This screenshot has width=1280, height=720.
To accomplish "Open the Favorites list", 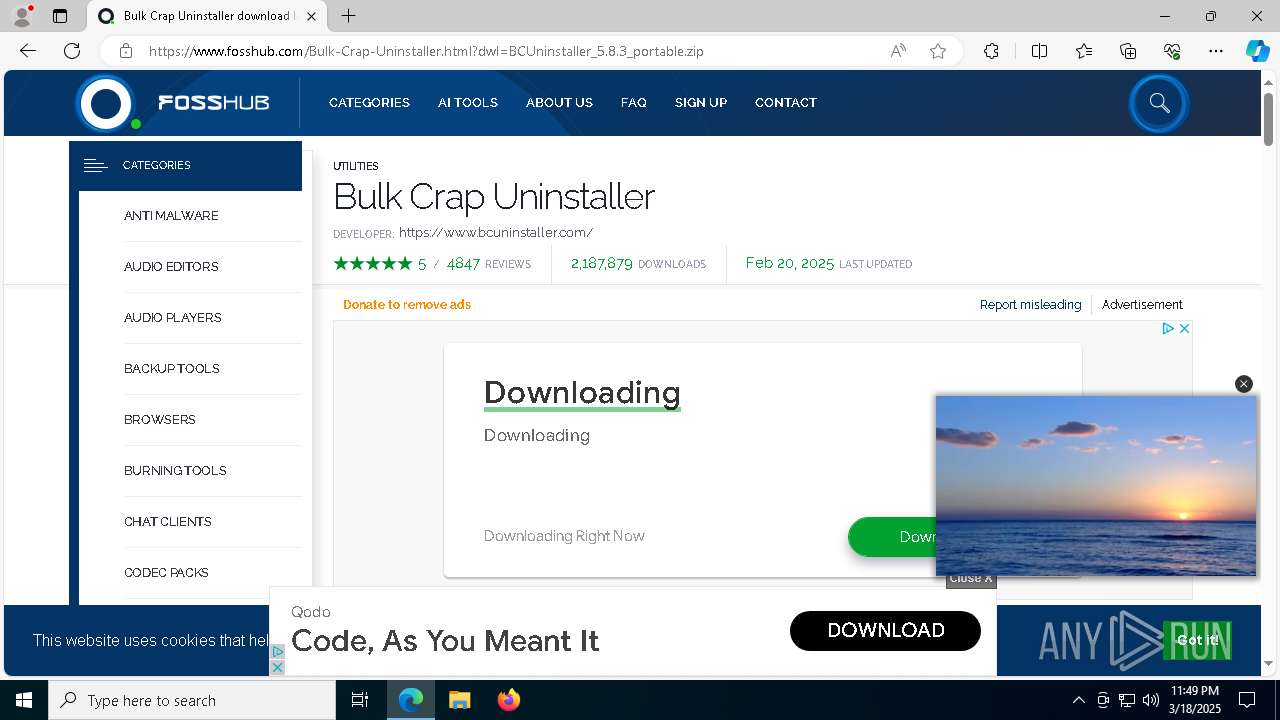I will coord(1084,51).
